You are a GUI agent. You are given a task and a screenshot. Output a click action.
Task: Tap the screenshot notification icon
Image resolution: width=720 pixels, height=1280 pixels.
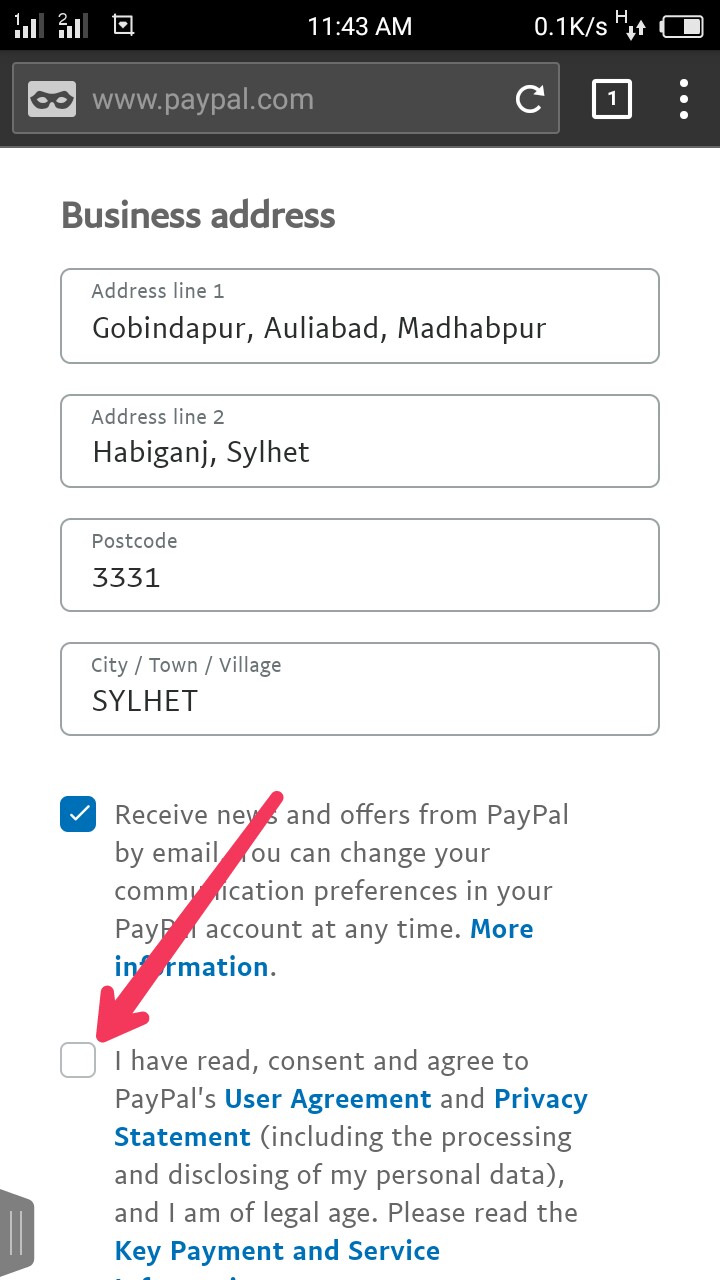point(124,25)
